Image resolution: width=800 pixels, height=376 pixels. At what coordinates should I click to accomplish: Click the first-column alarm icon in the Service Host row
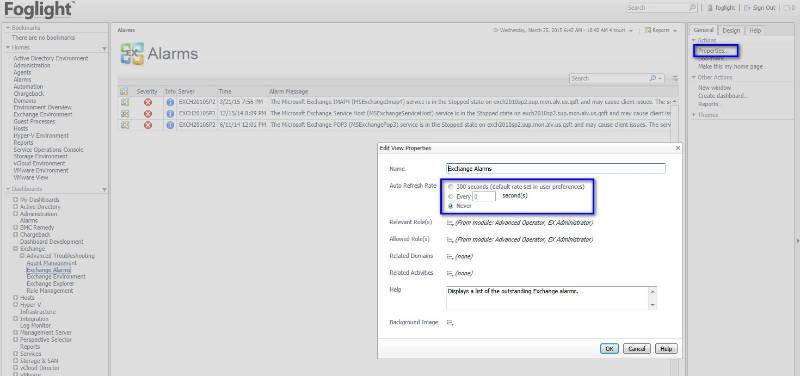[x=124, y=113]
